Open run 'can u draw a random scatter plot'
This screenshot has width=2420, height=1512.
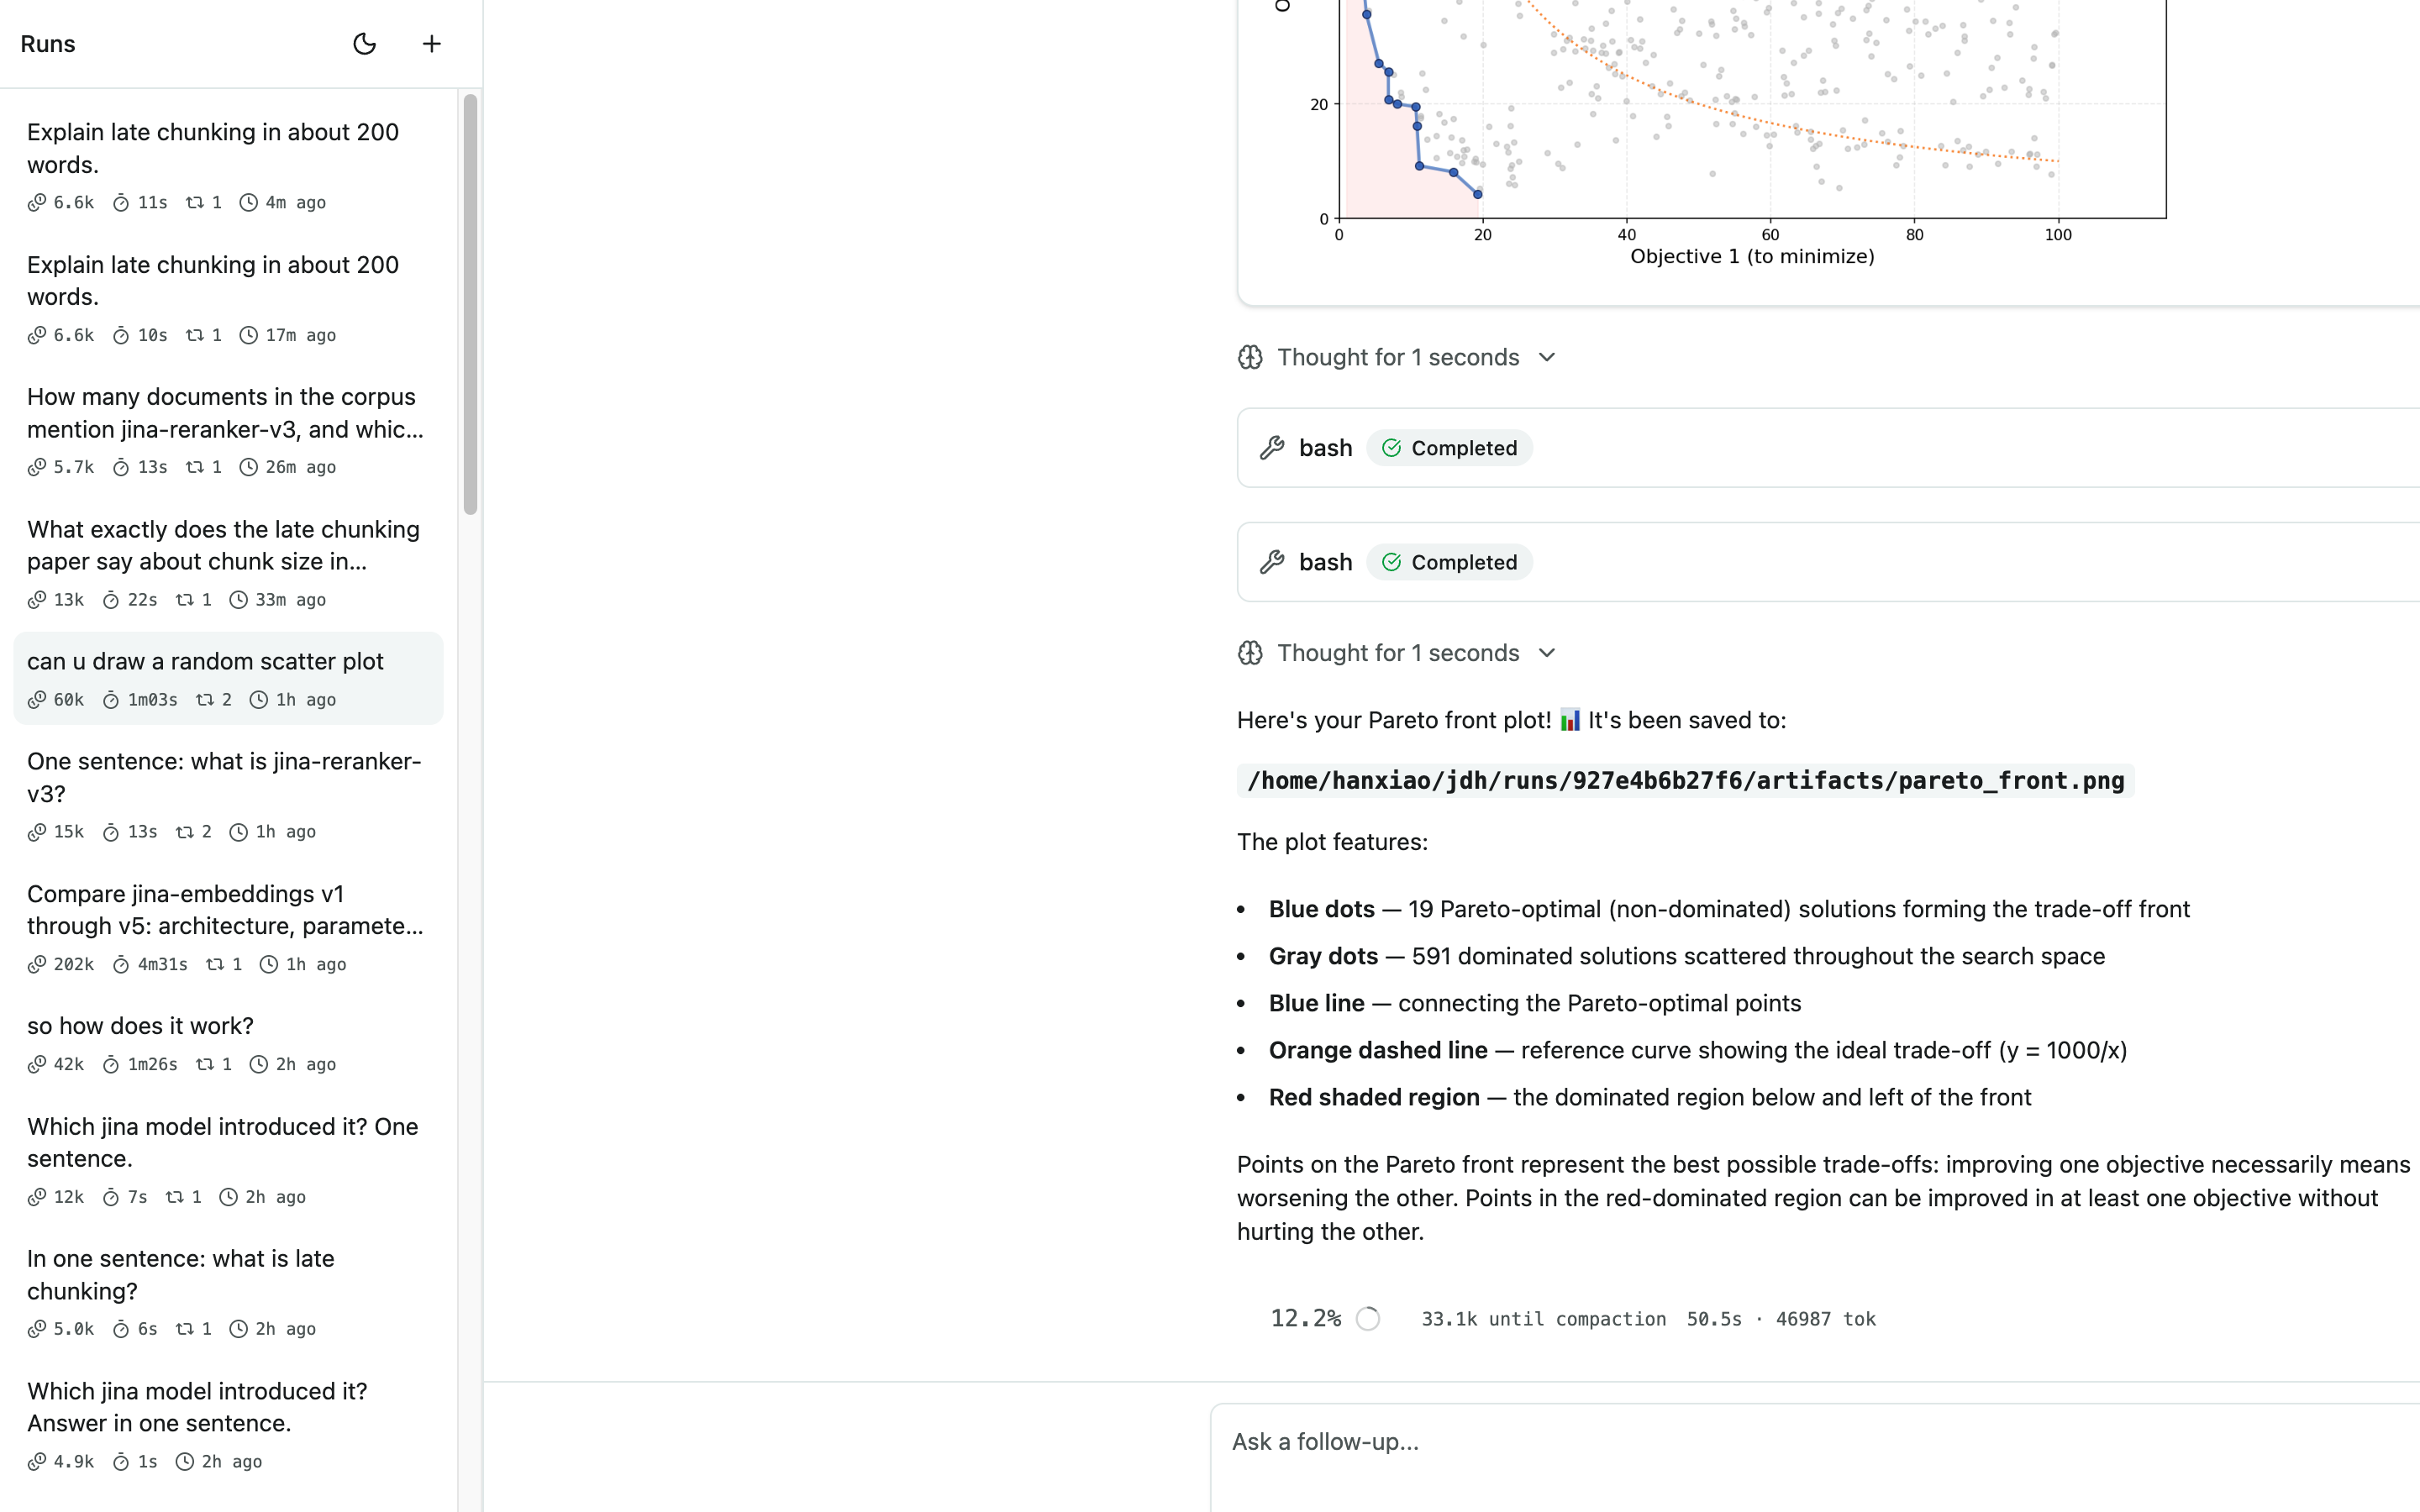coord(228,678)
